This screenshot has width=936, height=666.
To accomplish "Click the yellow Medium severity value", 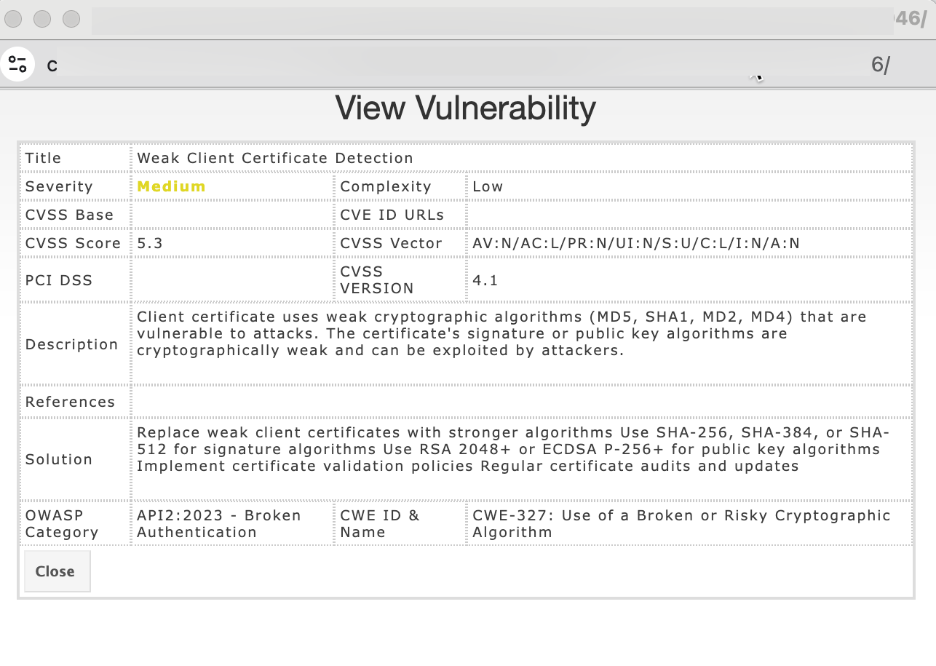I will coord(171,186).
